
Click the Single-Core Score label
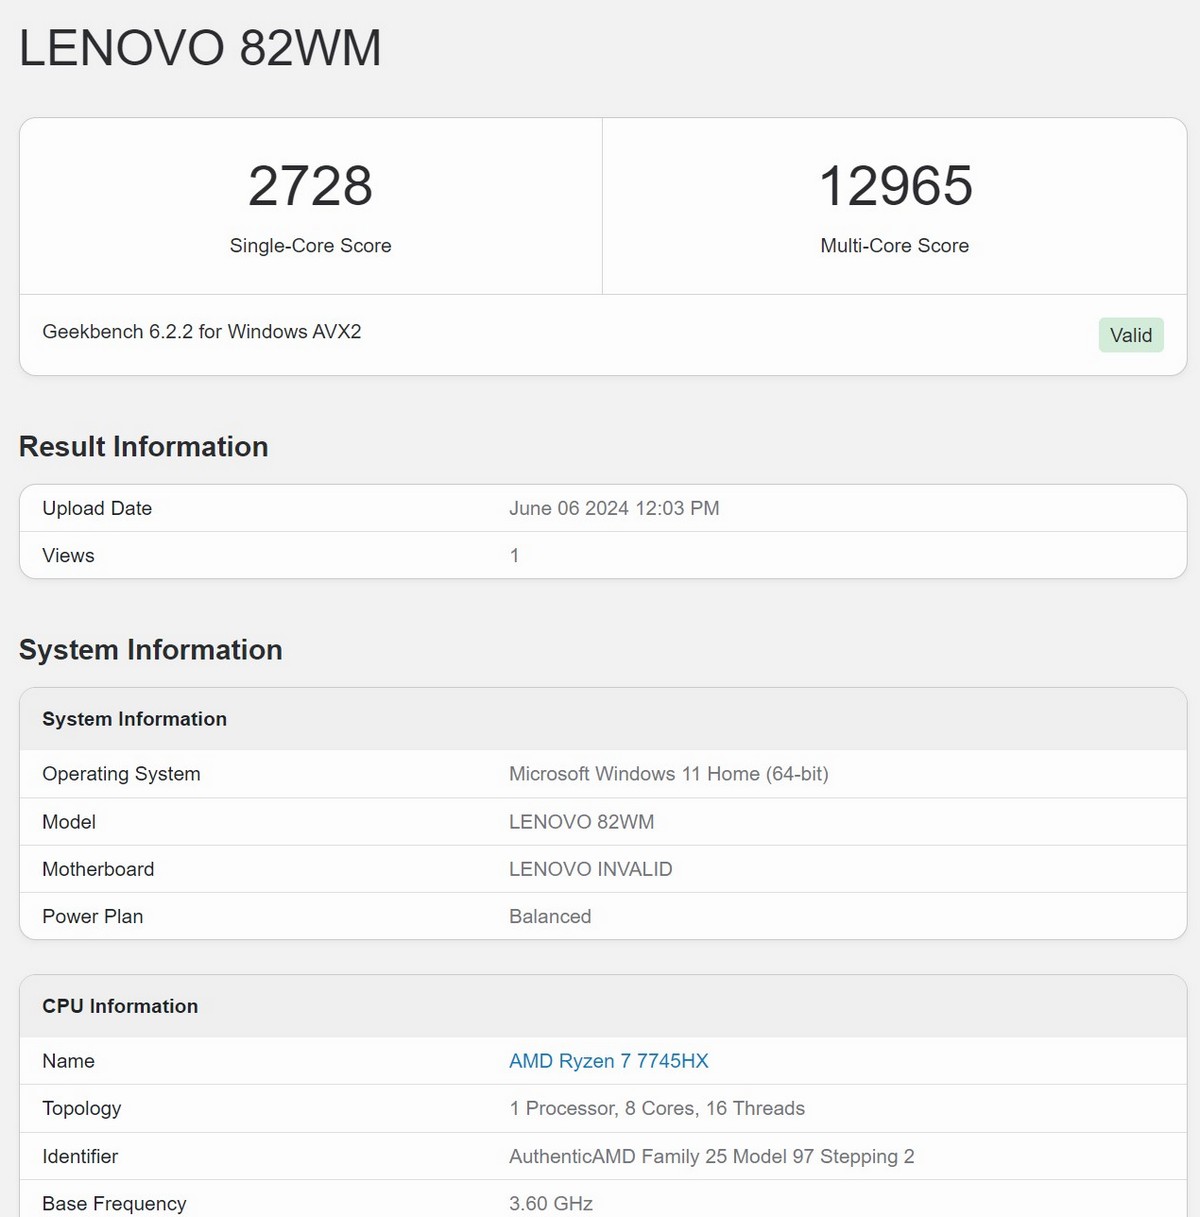pyautogui.click(x=310, y=246)
